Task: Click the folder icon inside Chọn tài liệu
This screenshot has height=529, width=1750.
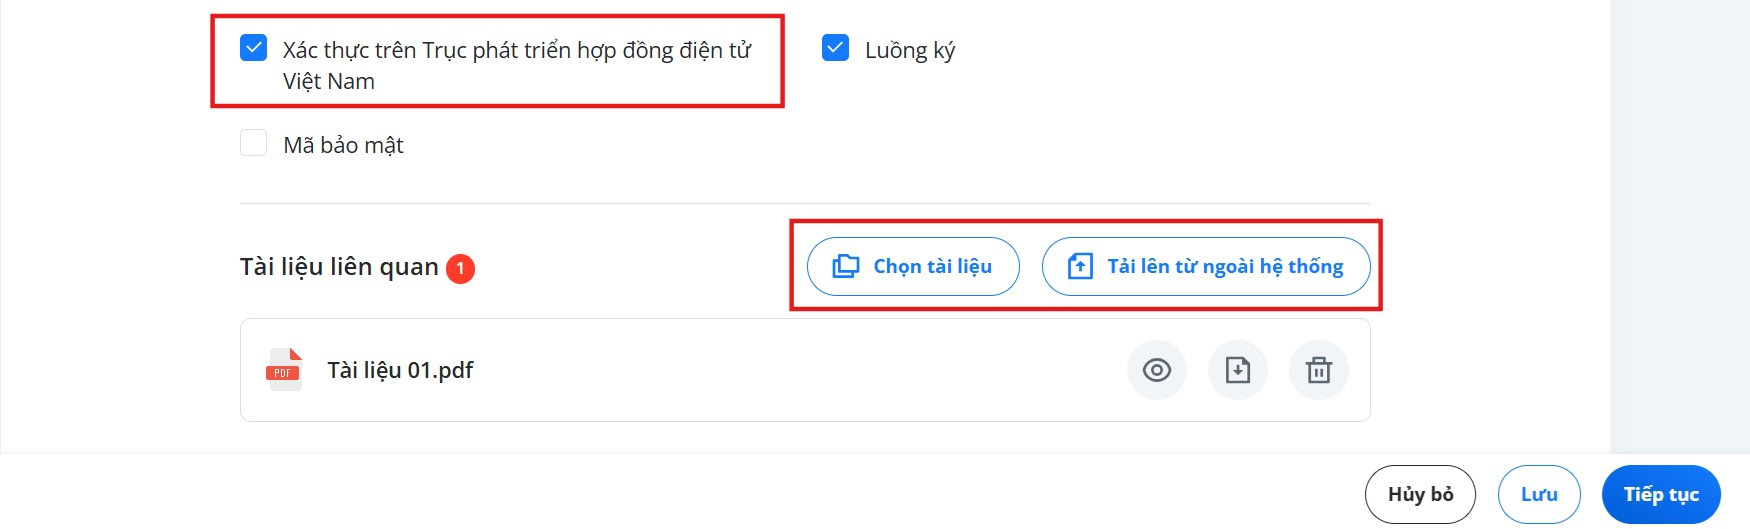Action: [x=846, y=266]
